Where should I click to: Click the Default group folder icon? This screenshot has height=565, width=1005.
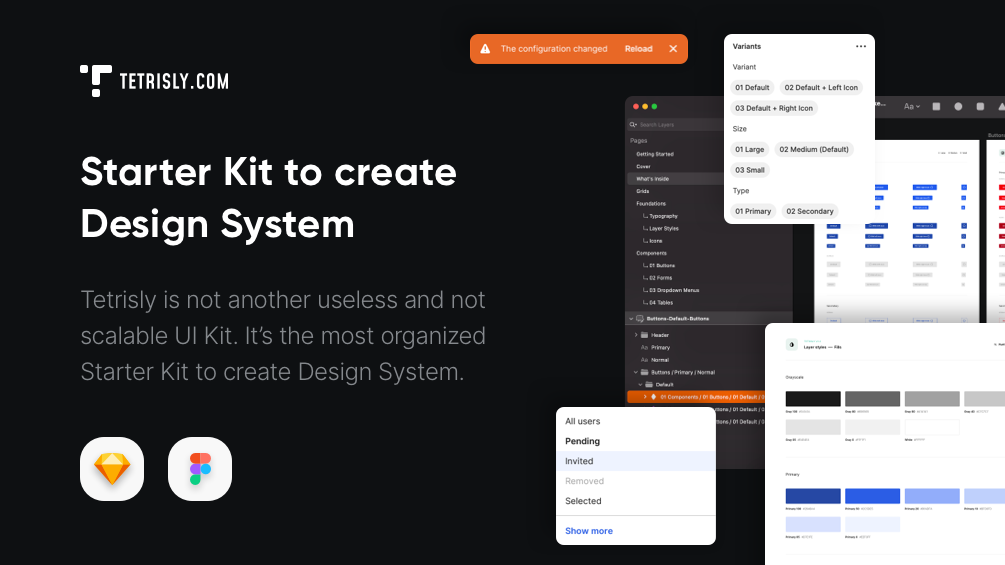649,384
